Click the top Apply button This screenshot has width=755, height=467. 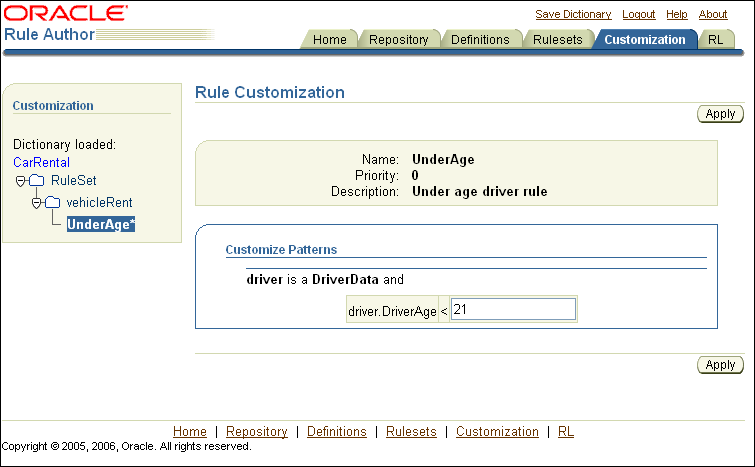(720, 114)
